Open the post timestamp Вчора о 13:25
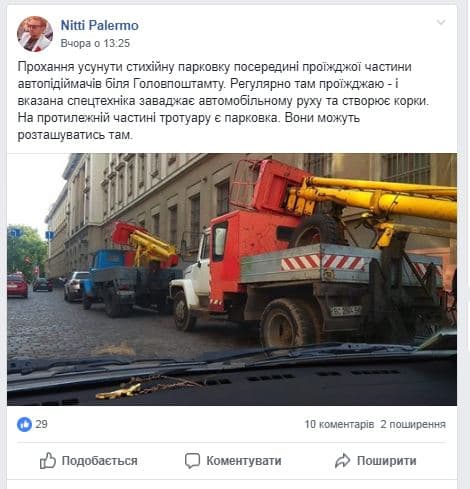Screen dimensions: 470x489 [95, 43]
